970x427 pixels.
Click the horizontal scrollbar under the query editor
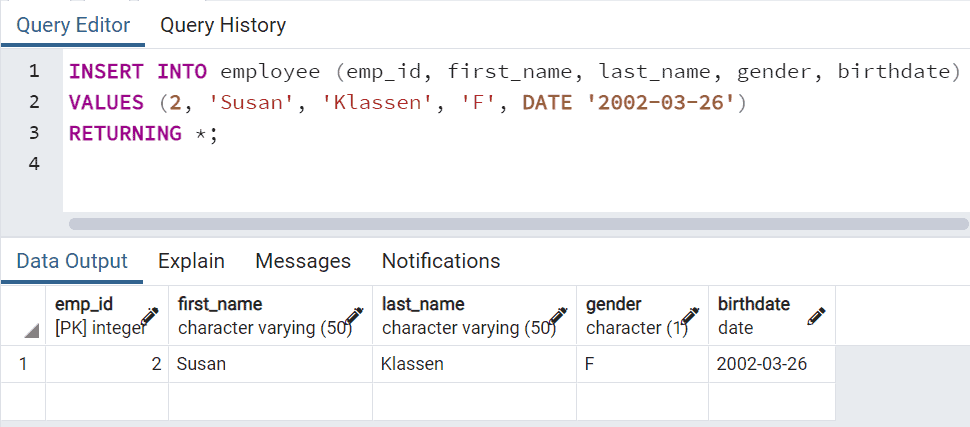point(519,223)
